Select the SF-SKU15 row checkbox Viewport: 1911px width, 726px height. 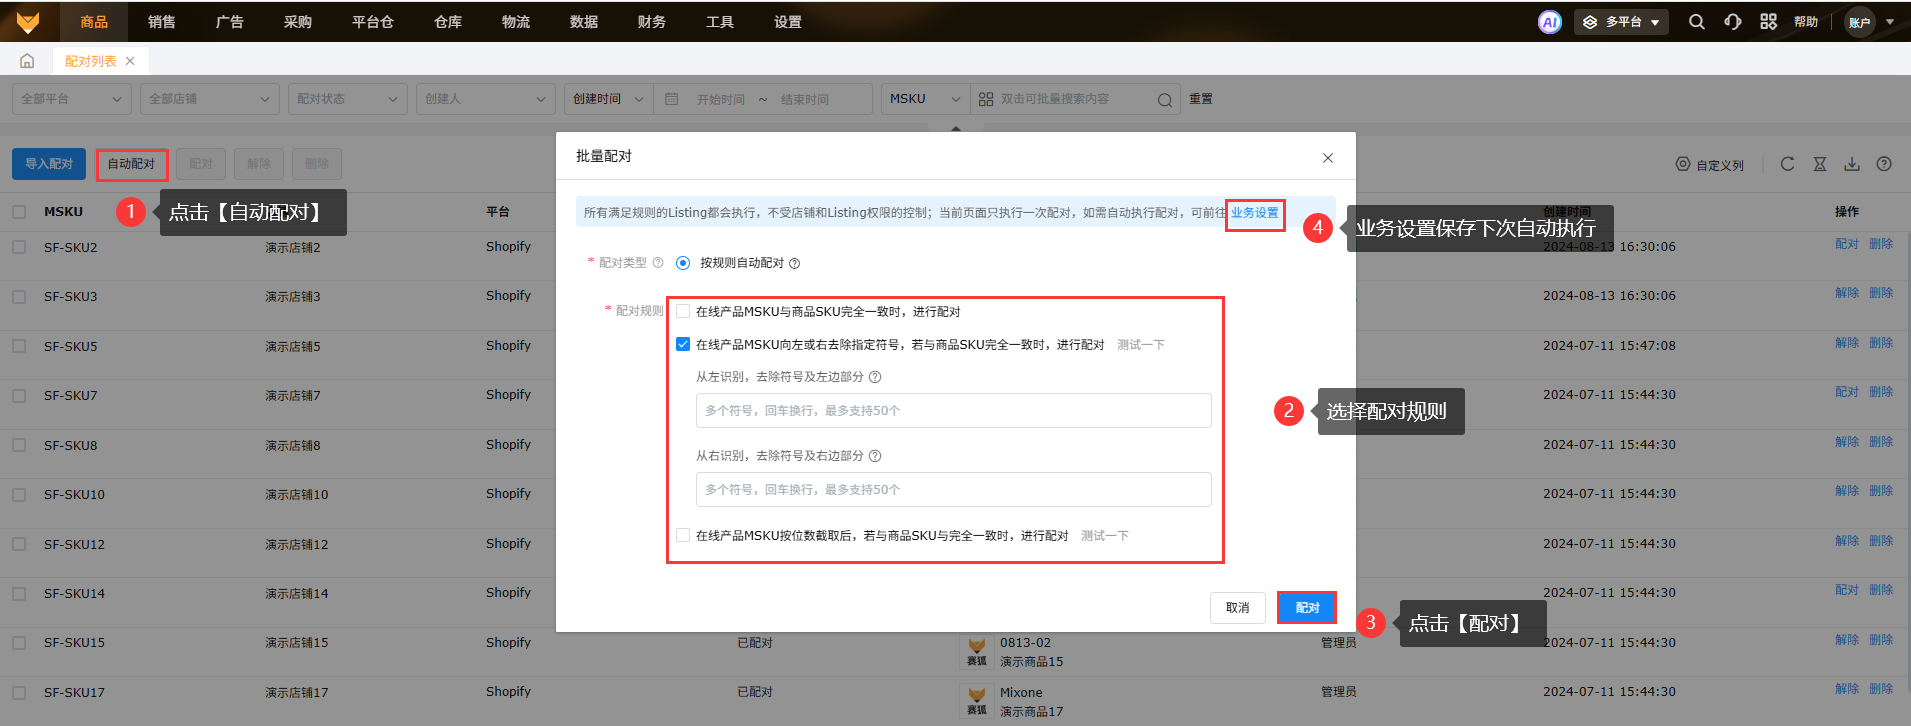(19, 643)
